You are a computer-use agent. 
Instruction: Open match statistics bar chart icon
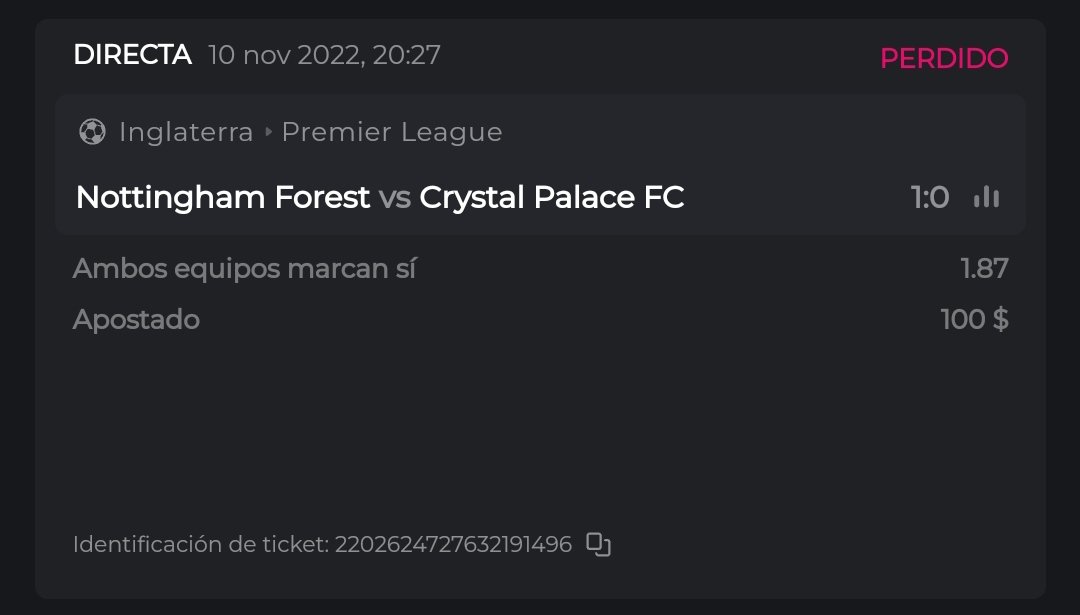(986, 197)
